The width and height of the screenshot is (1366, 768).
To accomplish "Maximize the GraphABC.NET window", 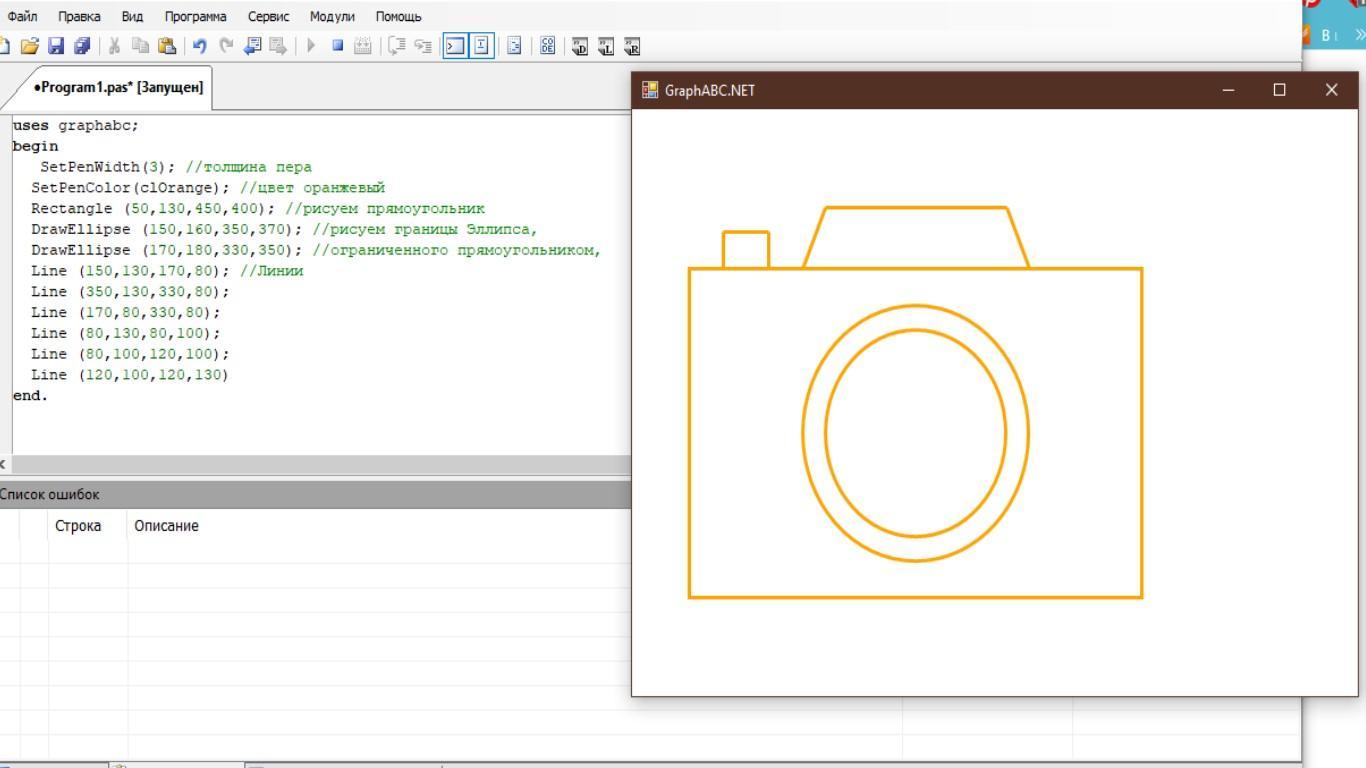I will pyautogui.click(x=1279, y=90).
